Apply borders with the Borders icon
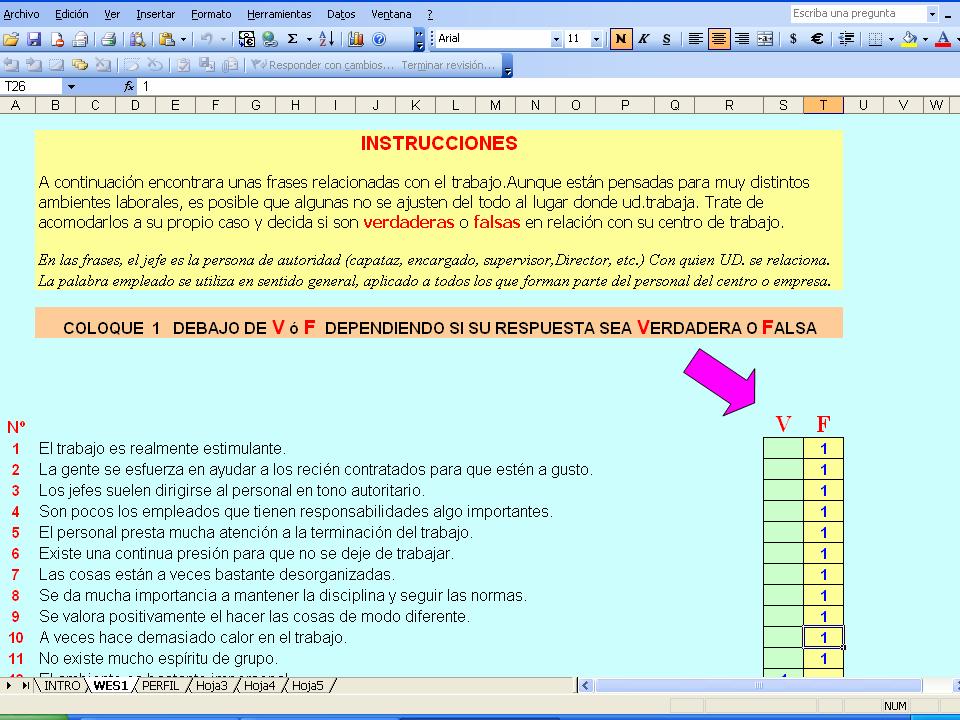Image resolution: width=960 pixels, height=720 pixels. pyautogui.click(x=876, y=39)
